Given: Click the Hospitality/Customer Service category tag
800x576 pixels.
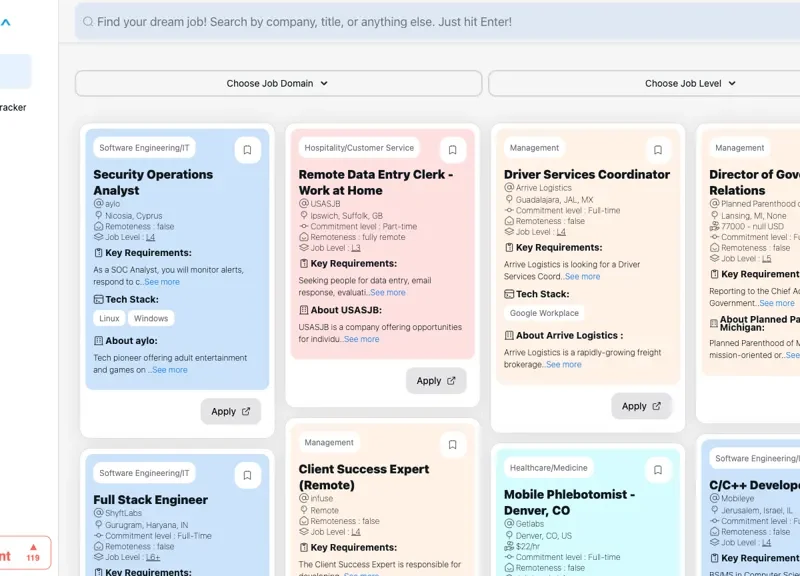Looking at the screenshot, I should tap(358, 148).
